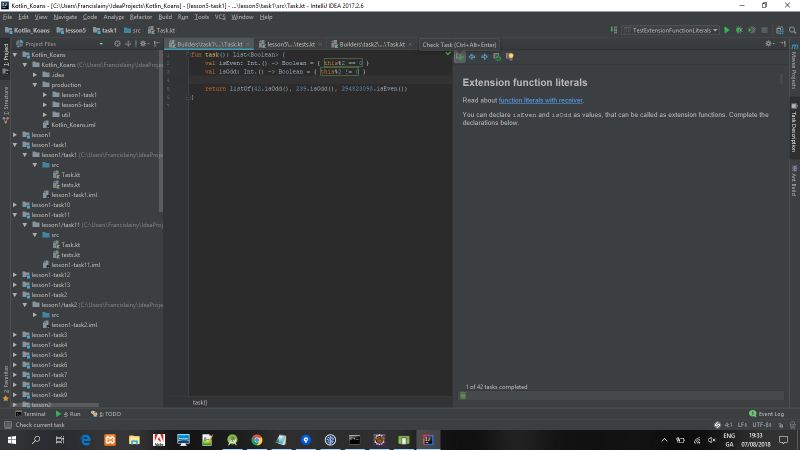The width and height of the screenshot is (800, 450).
Task: Click the Project tree vertical scrollbar
Action: [161, 130]
